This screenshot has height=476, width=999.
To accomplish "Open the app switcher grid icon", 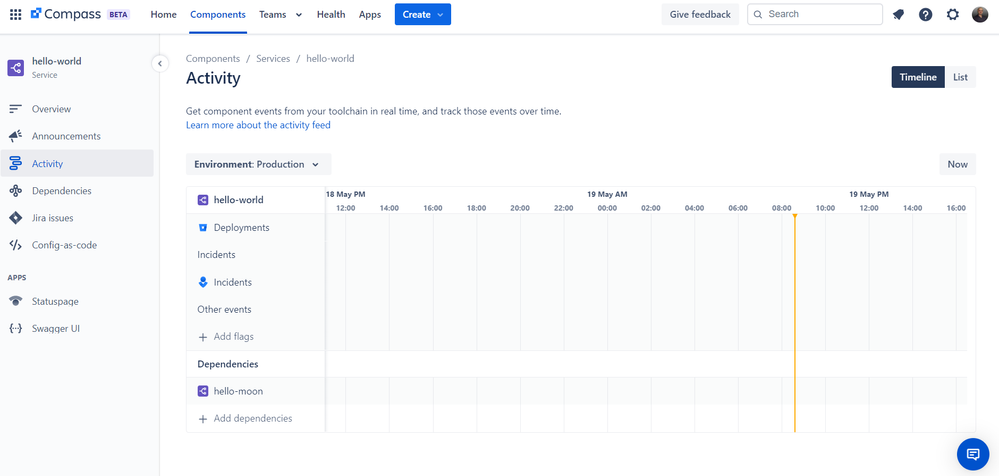I will 15,14.
